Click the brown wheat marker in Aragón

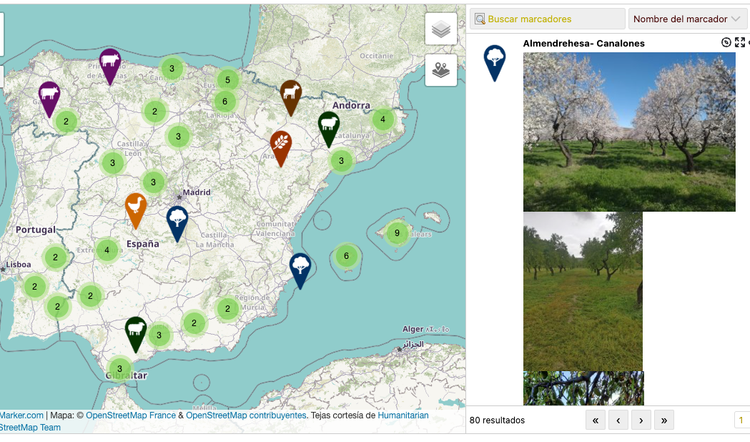tap(281, 149)
